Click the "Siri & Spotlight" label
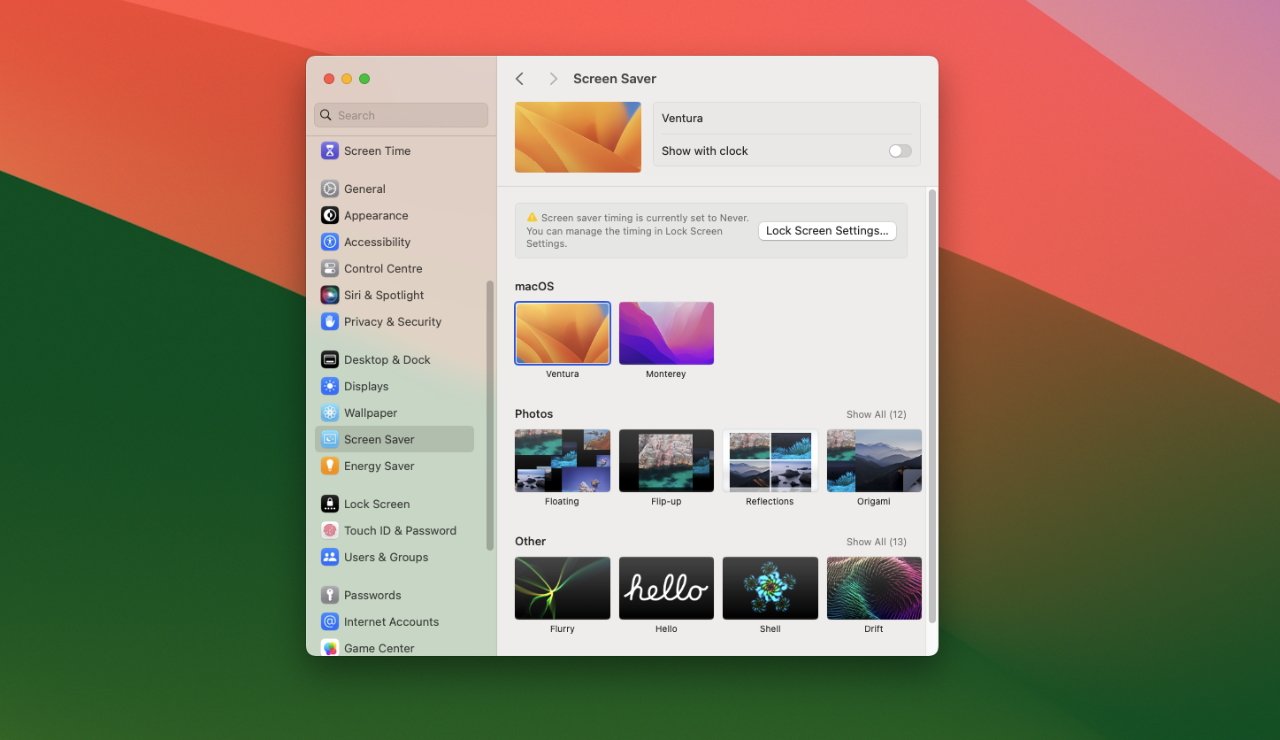The image size is (1280, 740). coord(384,295)
